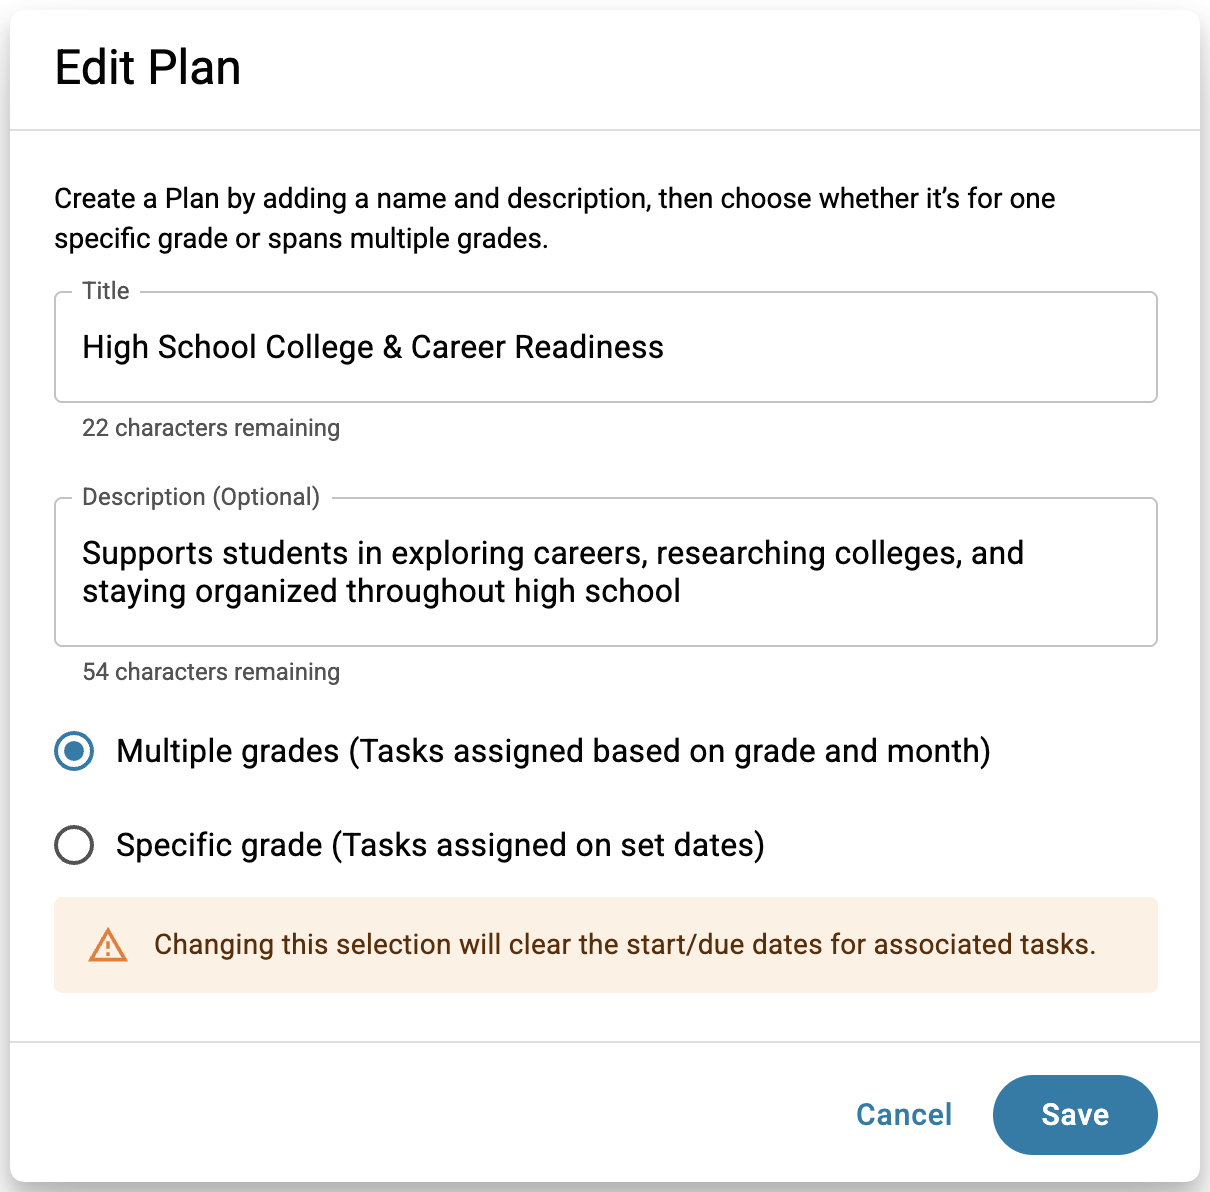Click the orange warning triangle icon
The width and height of the screenshot is (1210, 1192).
tap(108, 945)
